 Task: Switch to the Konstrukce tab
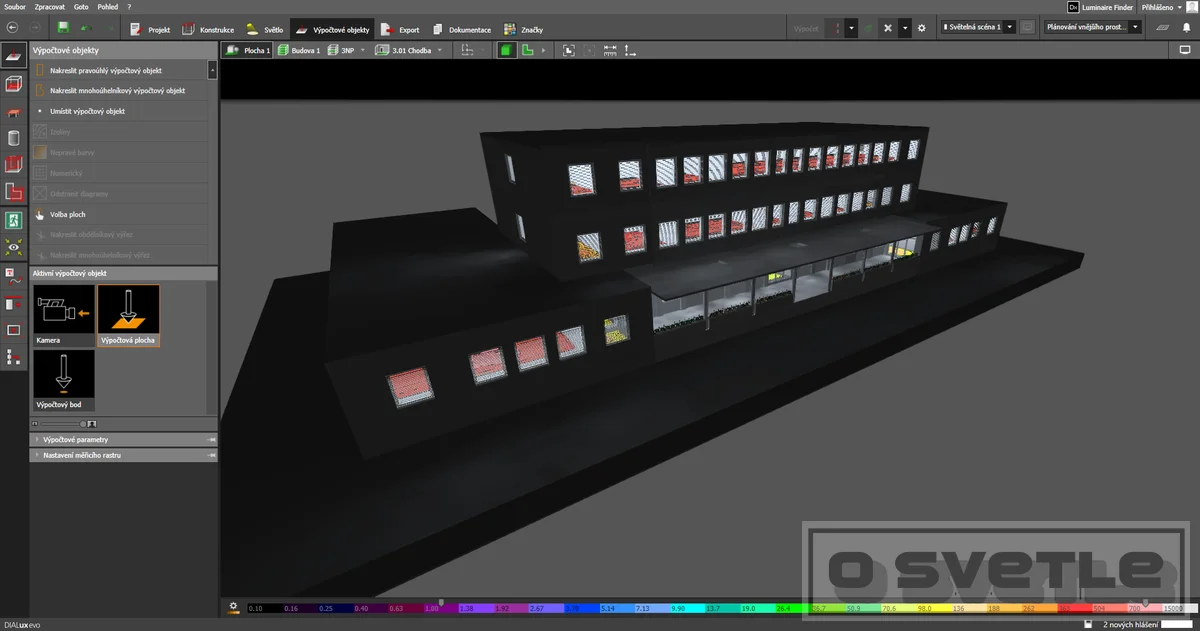(x=209, y=29)
